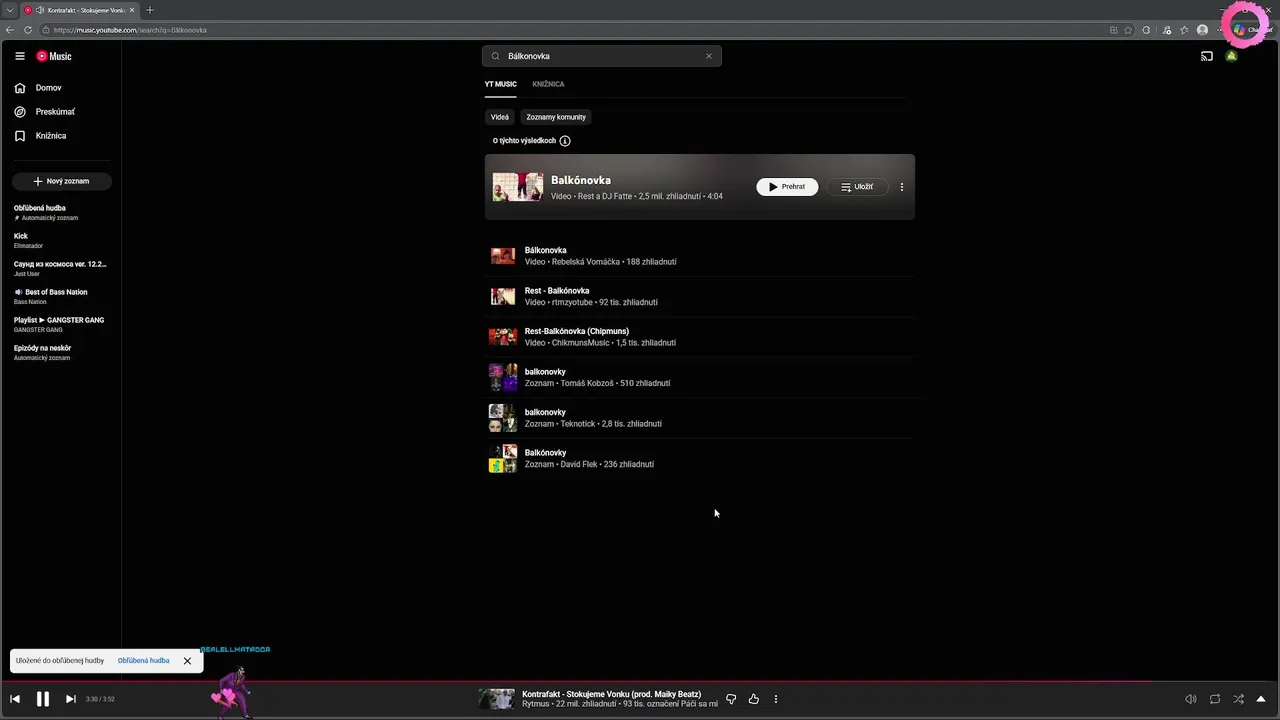Toggle repeat mode

[x=1215, y=699]
